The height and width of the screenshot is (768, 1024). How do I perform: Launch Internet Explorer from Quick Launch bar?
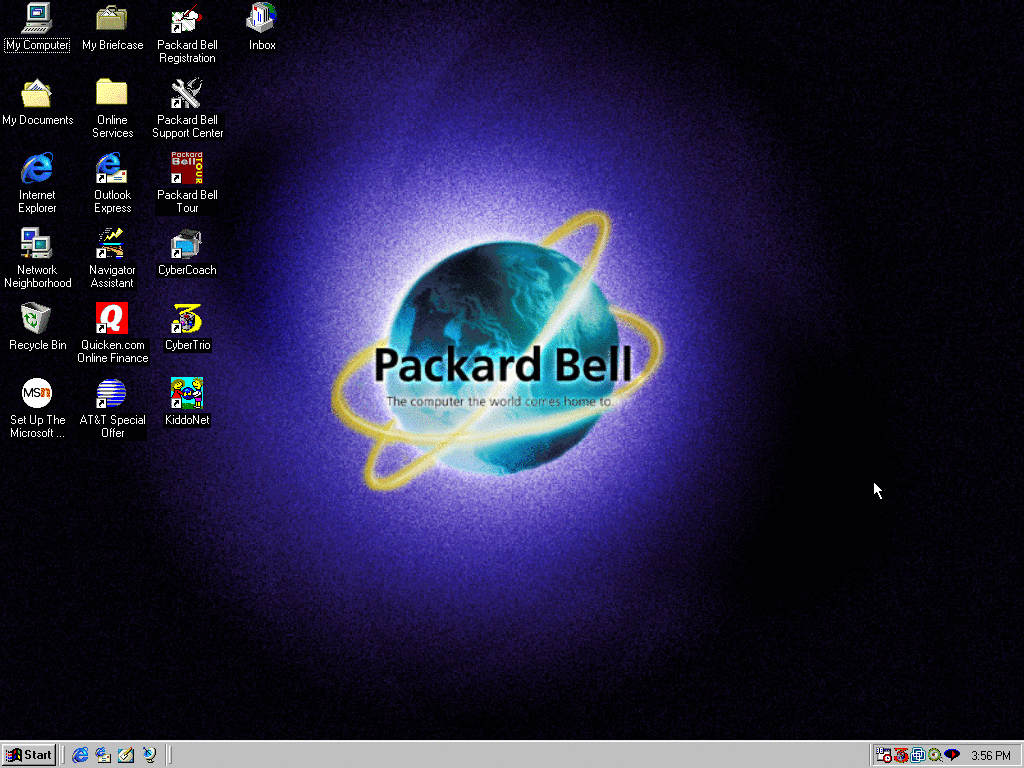pyautogui.click(x=81, y=755)
